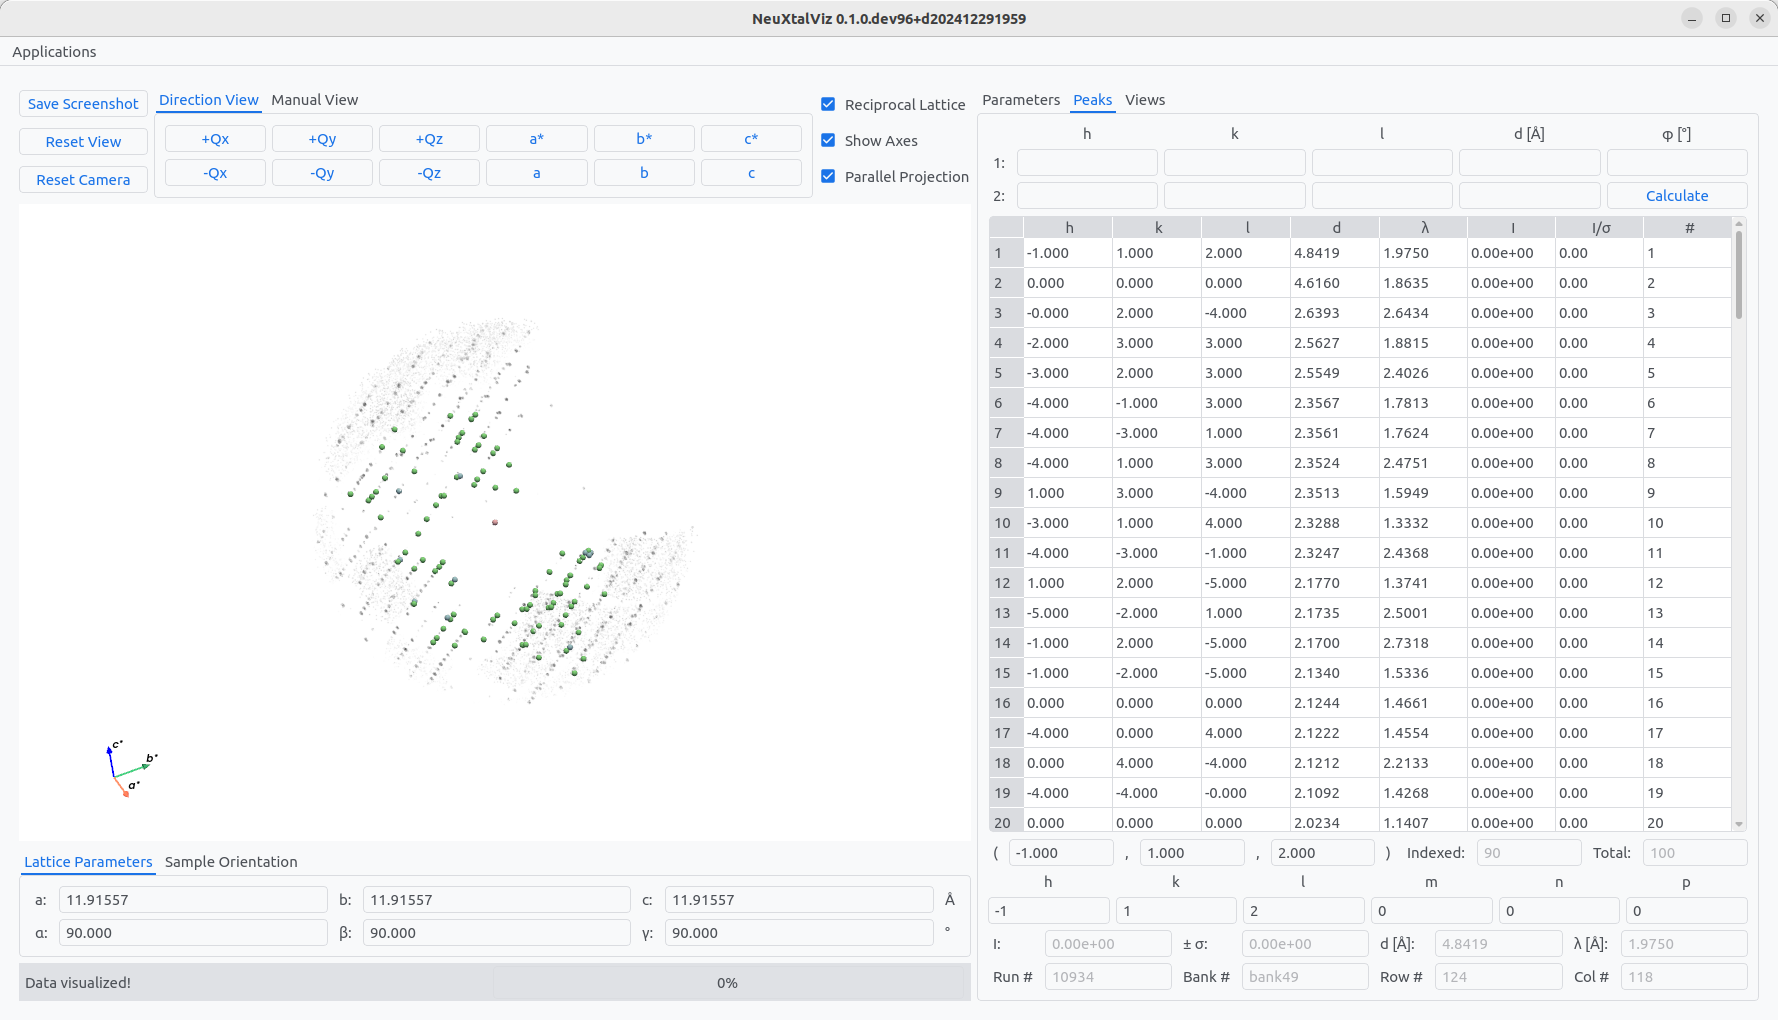Open the Applications menu
This screenshot has width=1778, height=1020.
point(54,52)
